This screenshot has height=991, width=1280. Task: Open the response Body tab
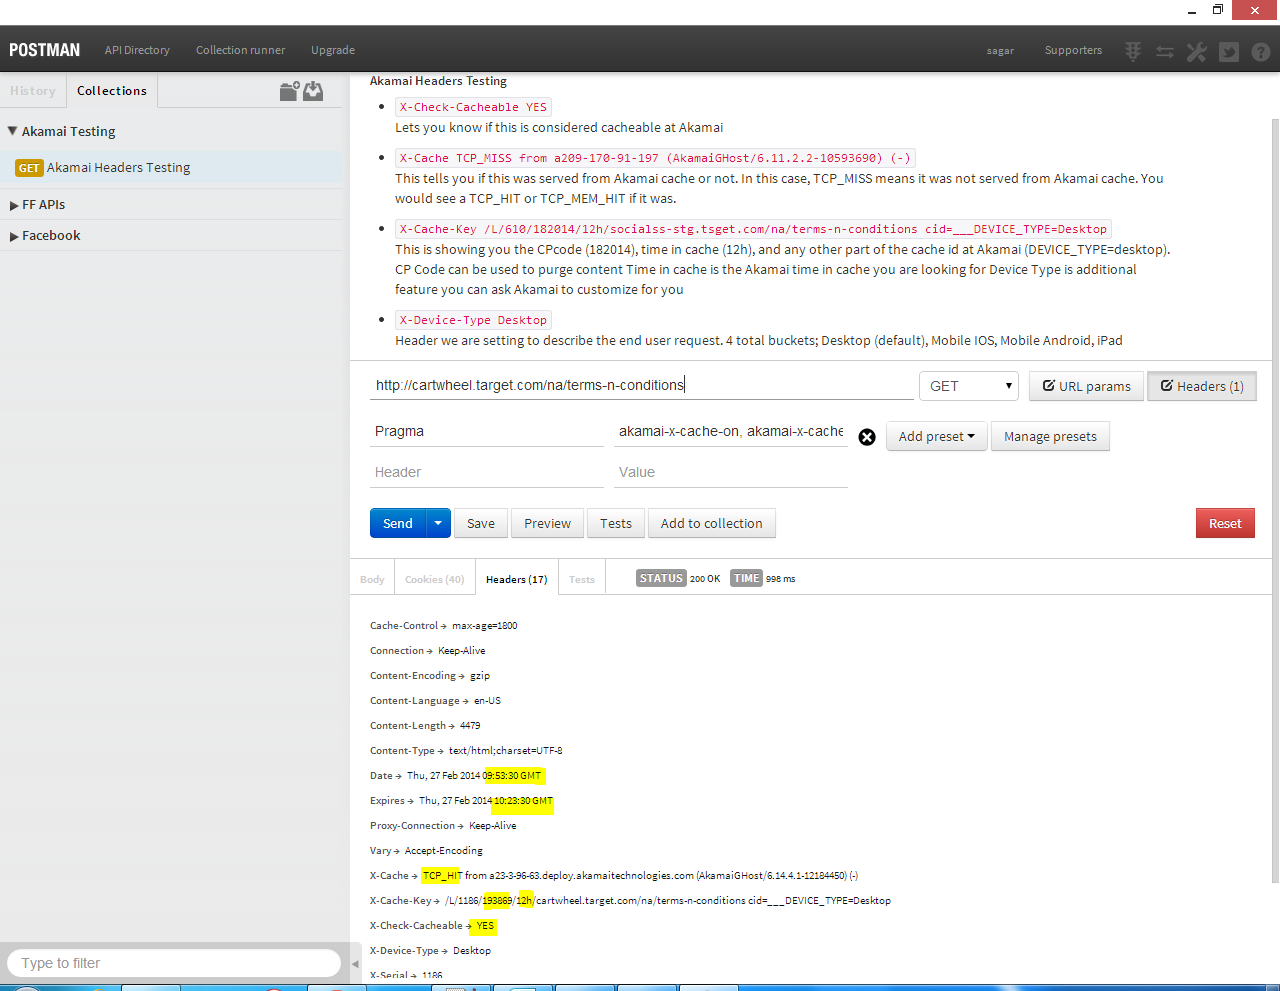tap(372, 579)
